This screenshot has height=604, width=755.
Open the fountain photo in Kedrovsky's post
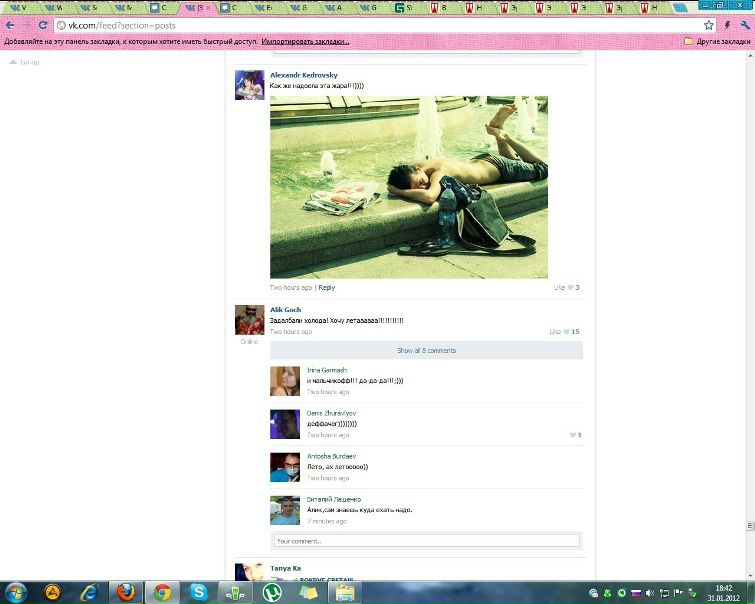click(x=409, y=187)
